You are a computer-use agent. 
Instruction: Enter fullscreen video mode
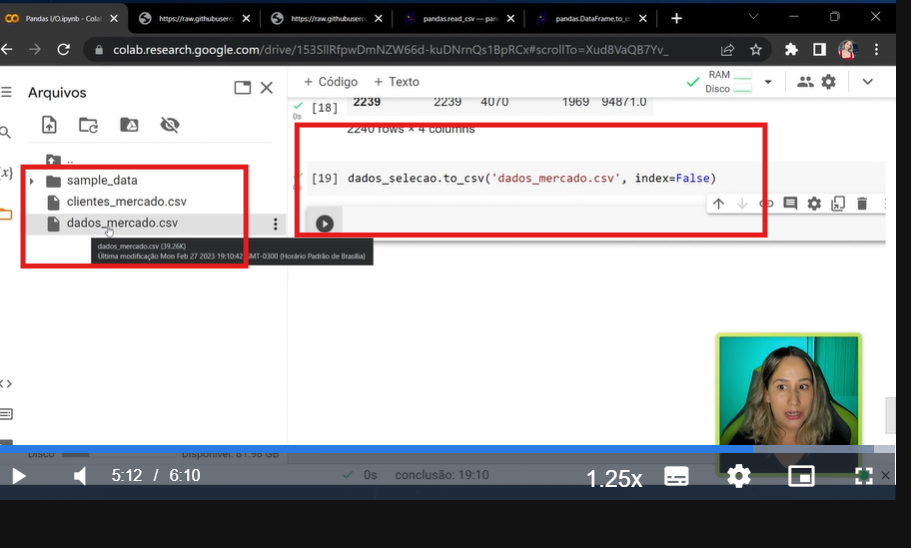click(864, 476)
